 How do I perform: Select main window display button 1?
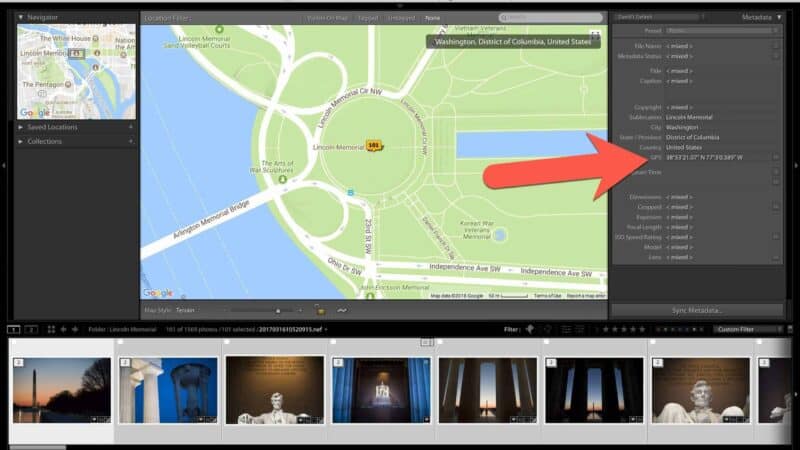click(14, 330)
